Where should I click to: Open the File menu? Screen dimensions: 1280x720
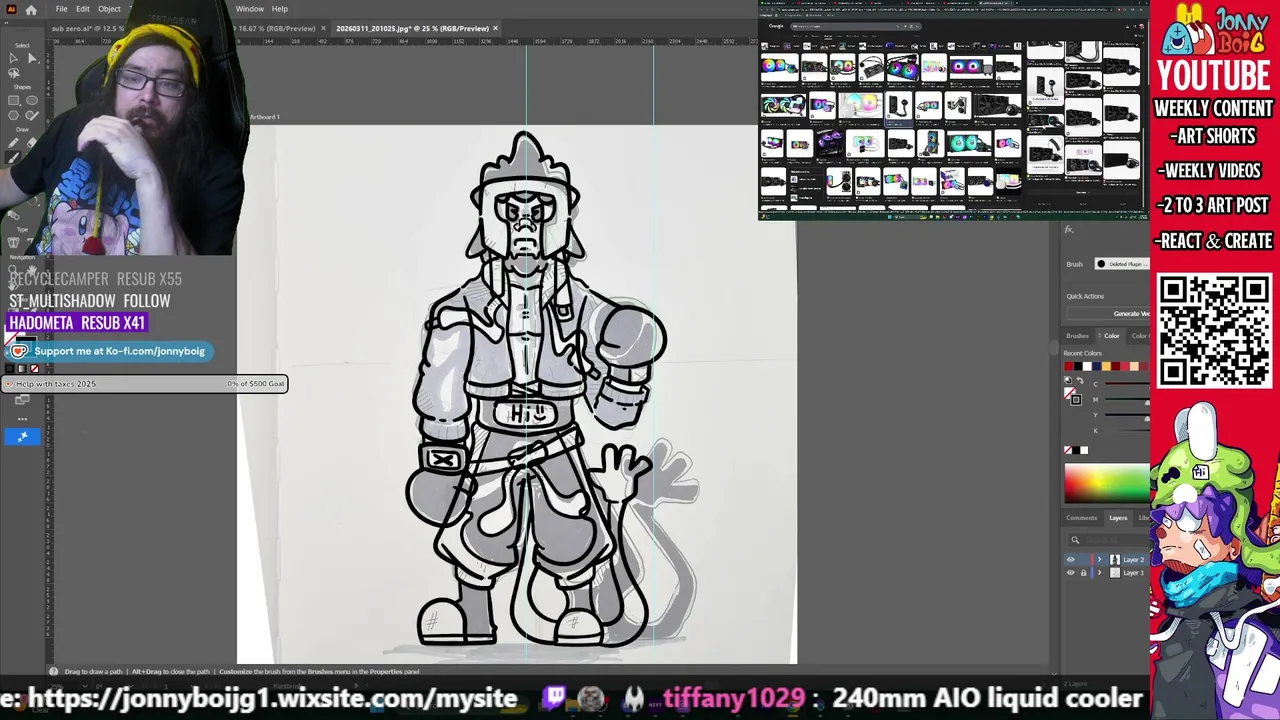click(x=62, y=9)
